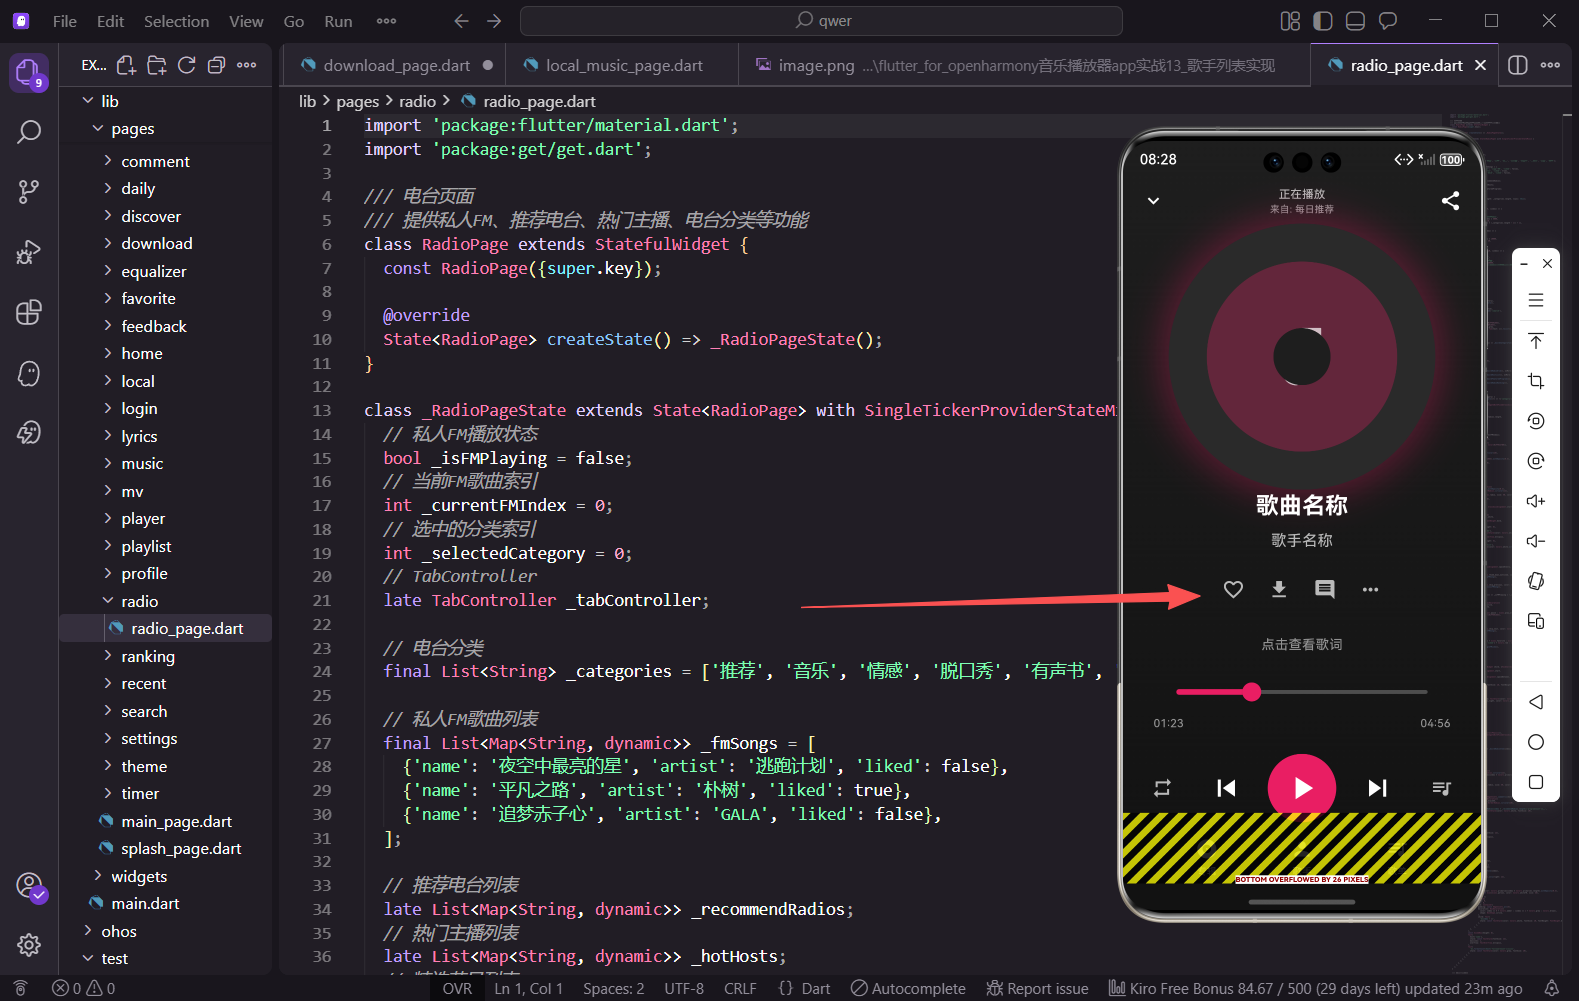Open the more options dots in phone player
The height and width of the screenshot is (1001, 1579).
tap(1370, 589)
